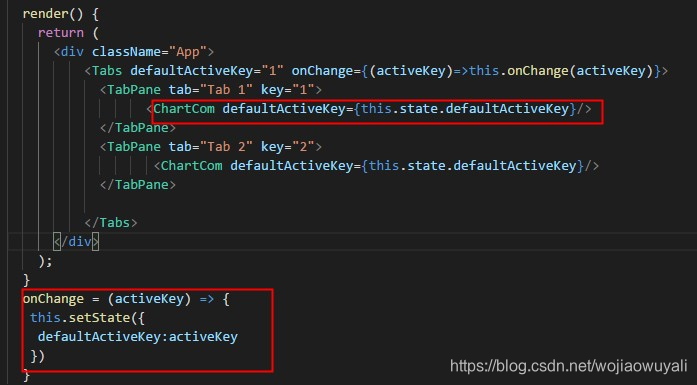Click the closing </div> tag
Viewport: 697px width, 385px height.
[x=76, y=242]
